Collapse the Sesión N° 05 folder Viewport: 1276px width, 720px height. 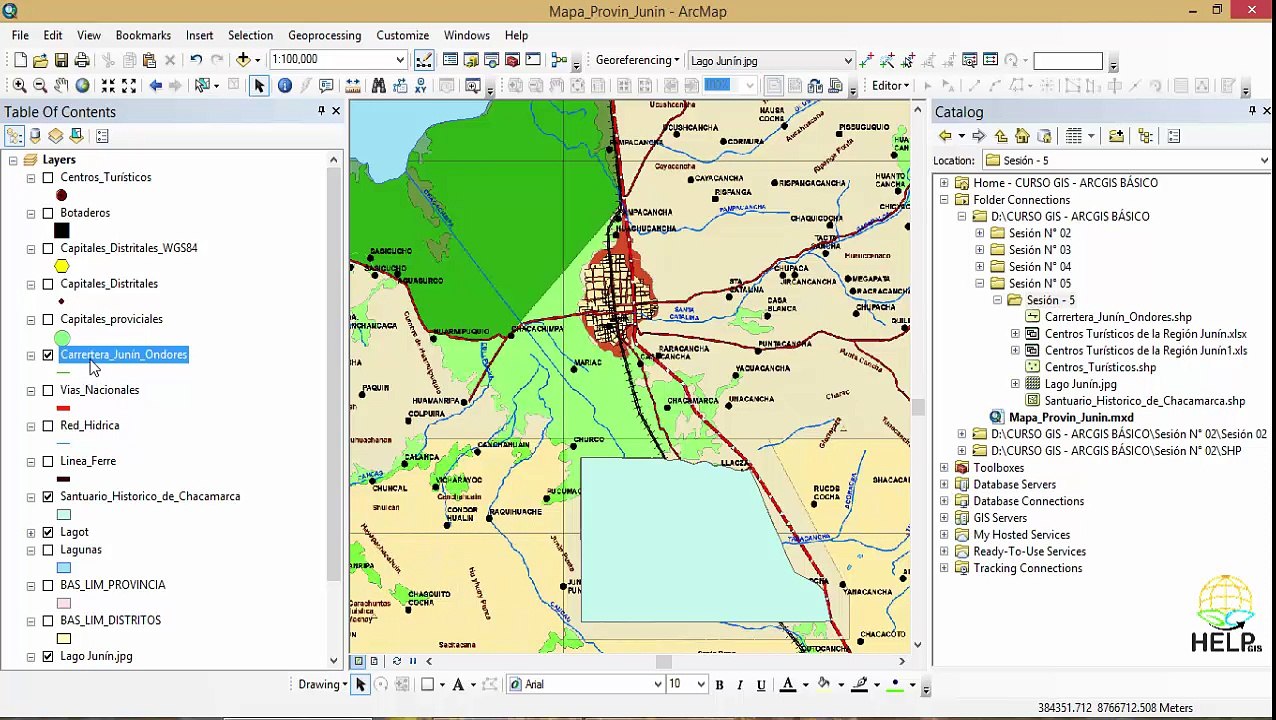click(x=980, y=284)
